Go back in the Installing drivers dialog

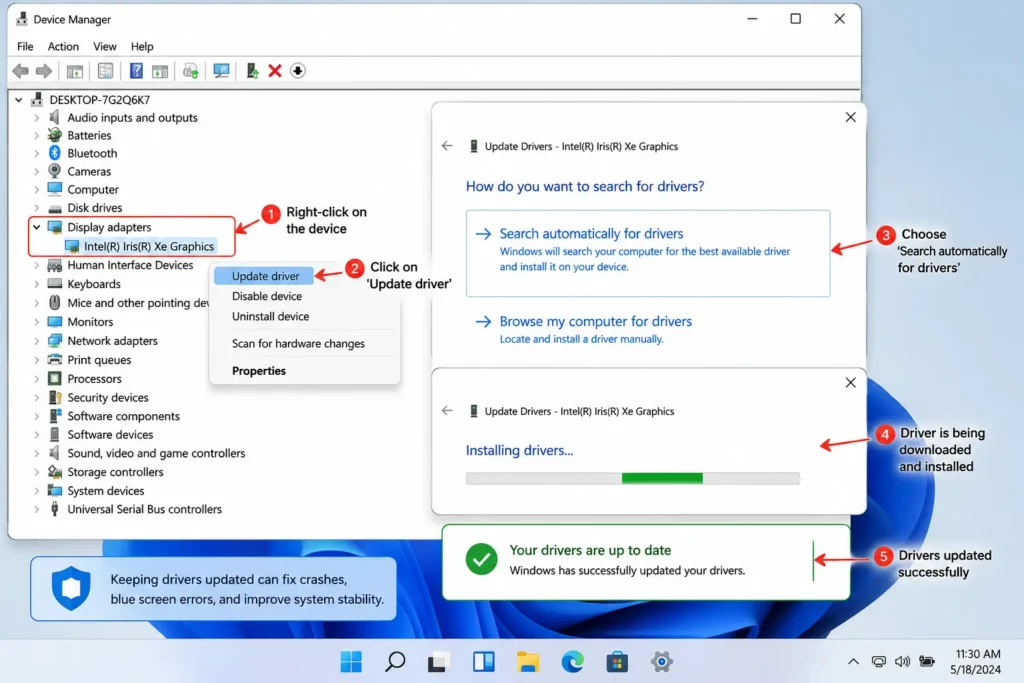(447, 411)
